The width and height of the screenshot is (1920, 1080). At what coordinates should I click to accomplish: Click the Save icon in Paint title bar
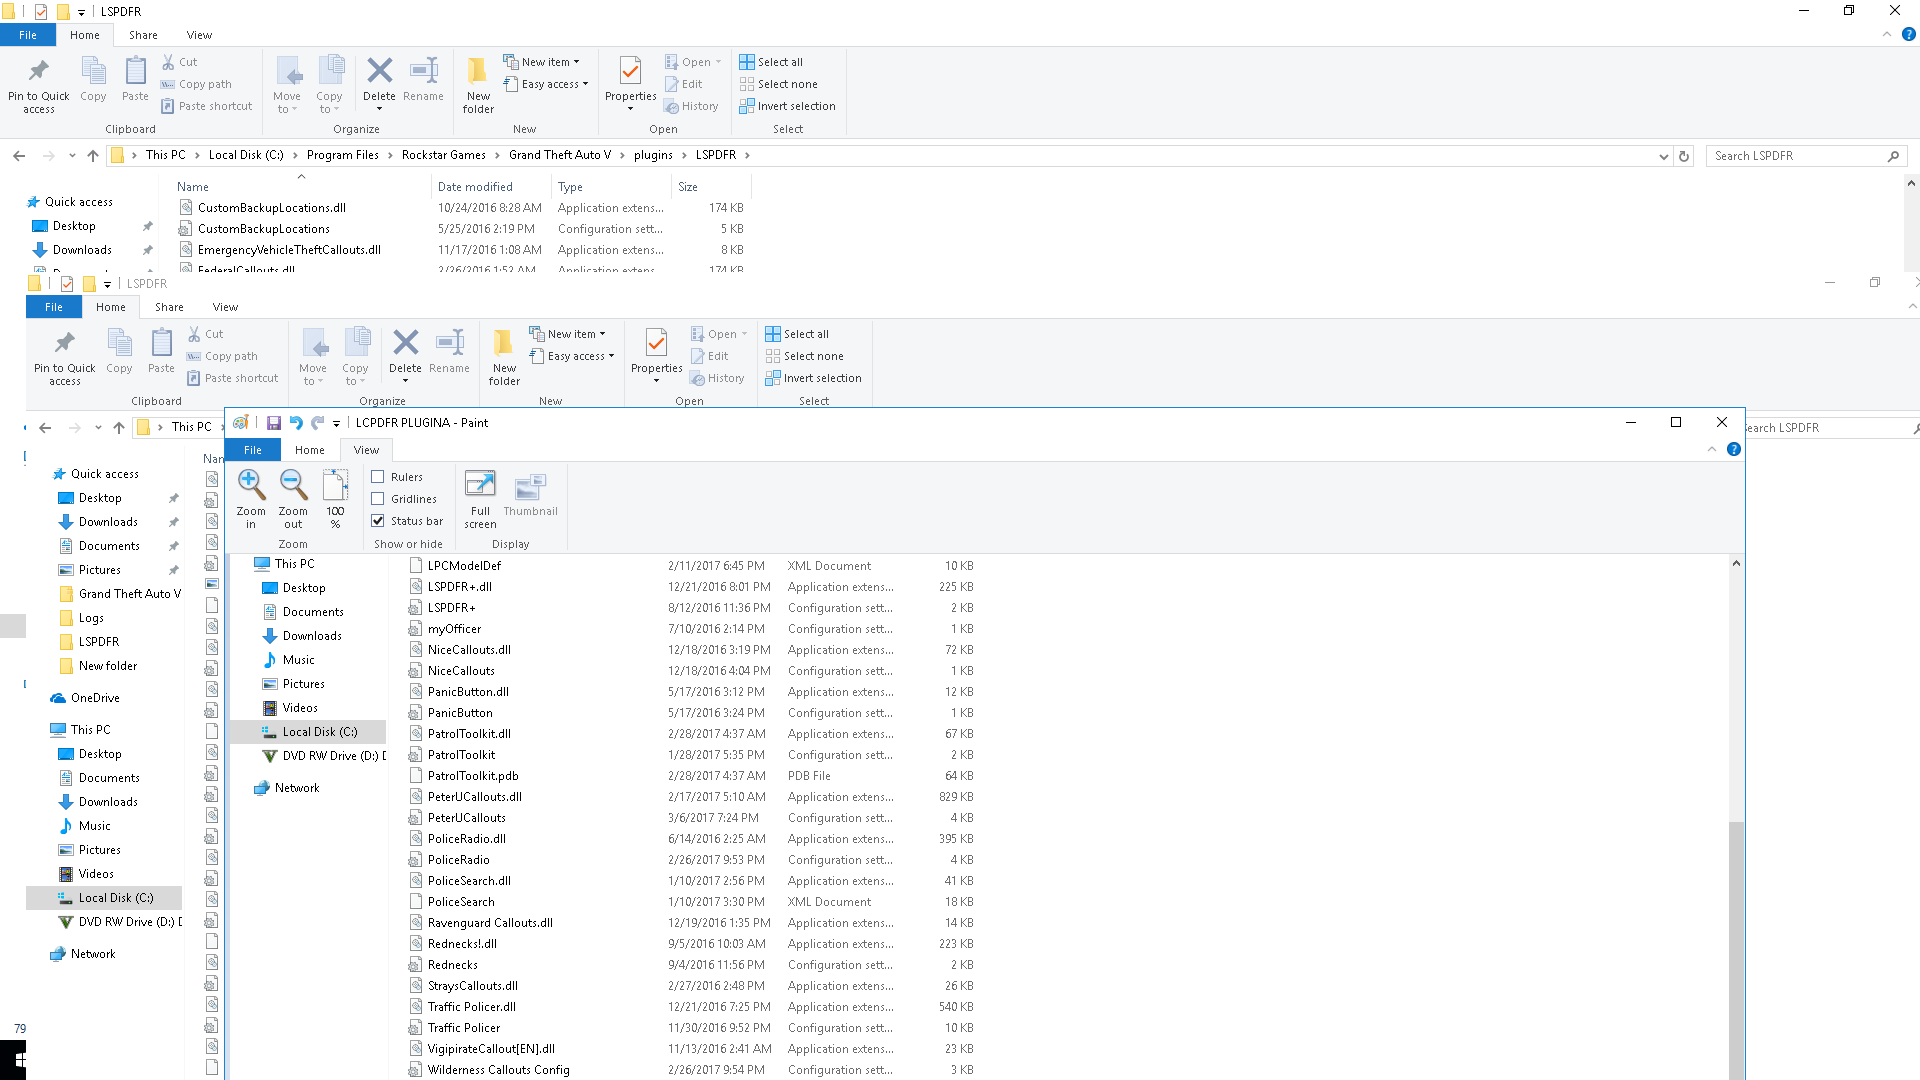(273, 423)
